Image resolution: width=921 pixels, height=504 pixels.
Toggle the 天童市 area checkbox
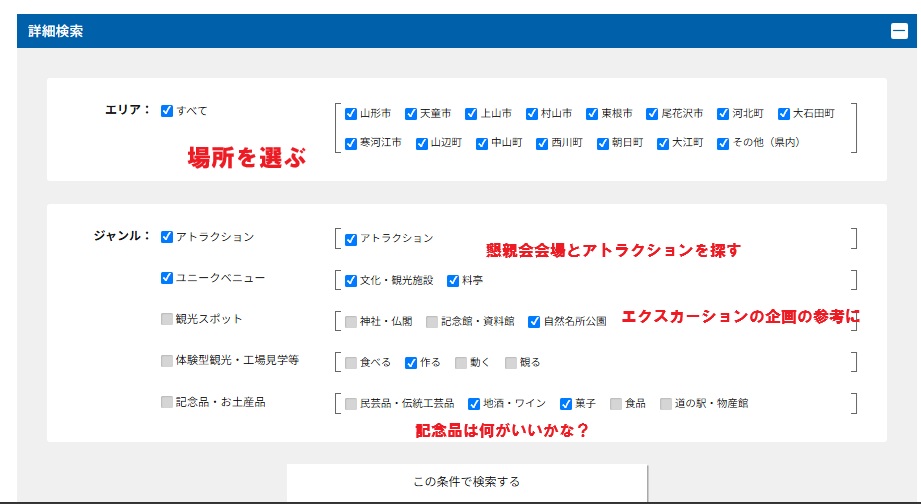click(x=411, y=114)
